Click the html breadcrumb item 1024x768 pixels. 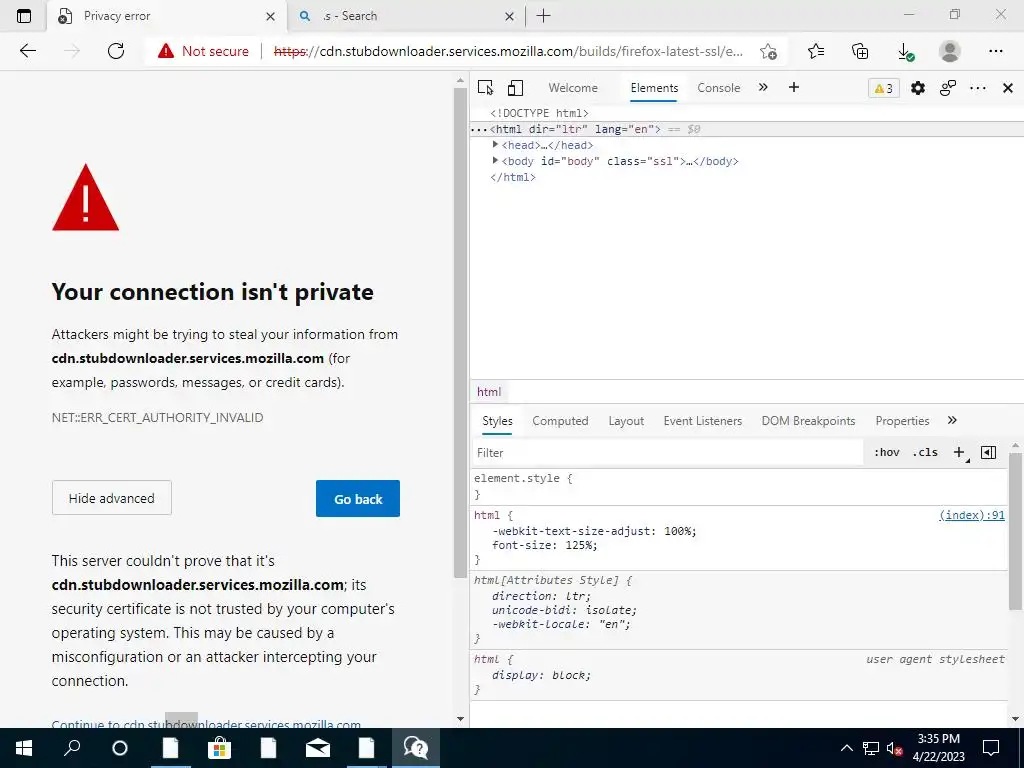[488, 392]
